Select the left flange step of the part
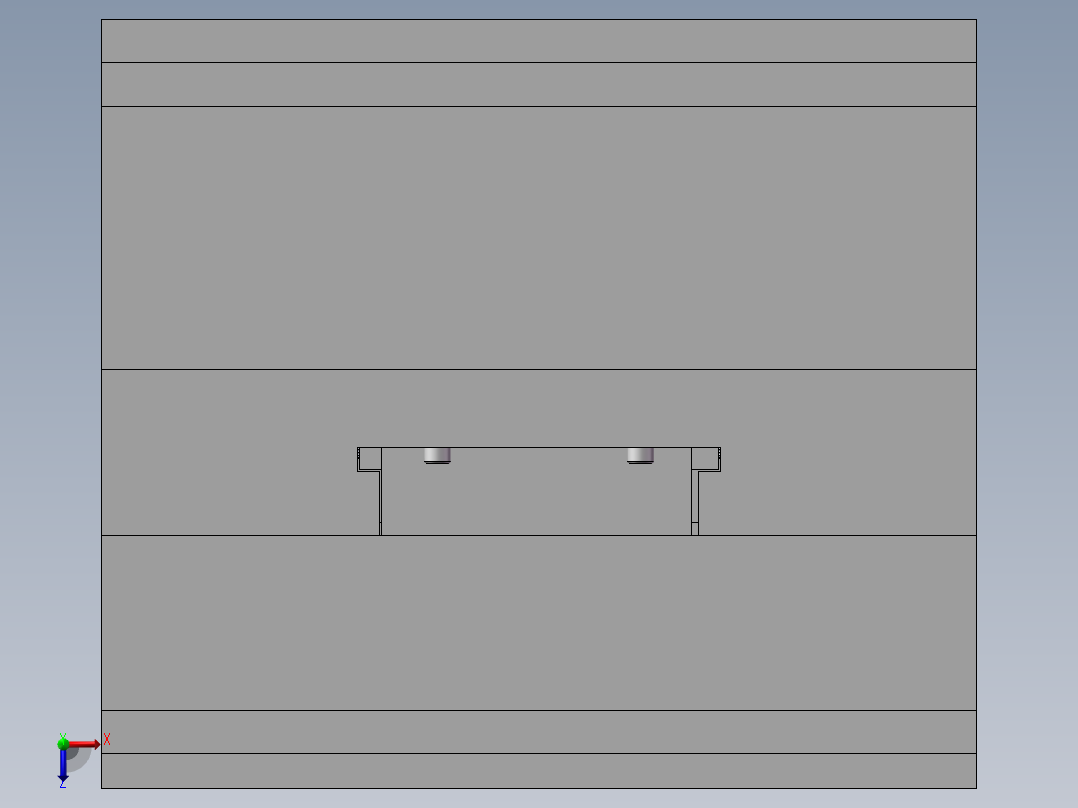1078x808 pixels. click(x=369, y=459)
